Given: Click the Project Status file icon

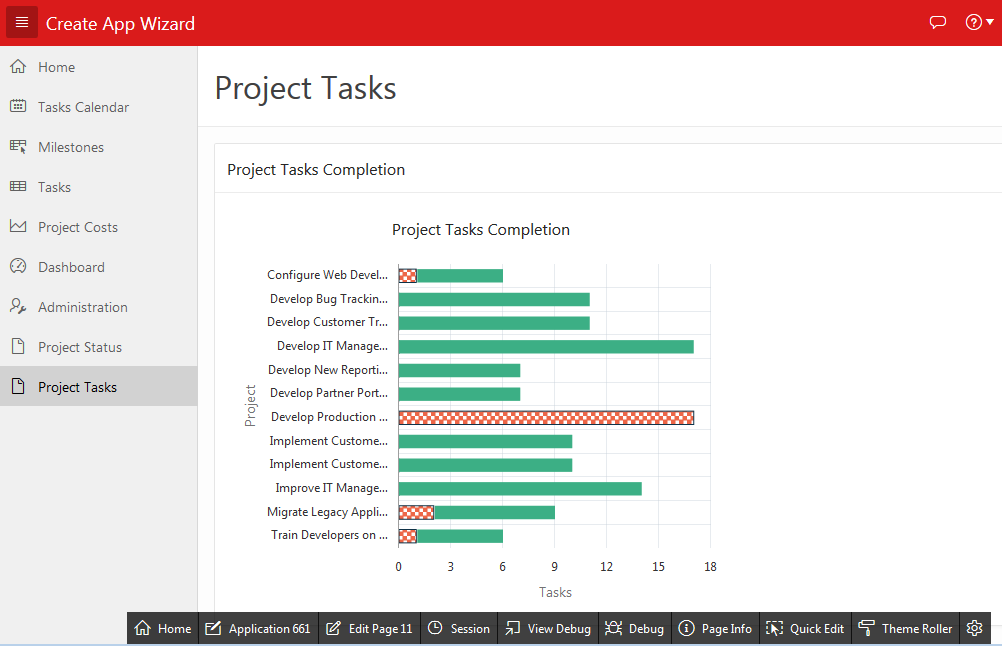Looking at the screenshot, I should point(18,346).
